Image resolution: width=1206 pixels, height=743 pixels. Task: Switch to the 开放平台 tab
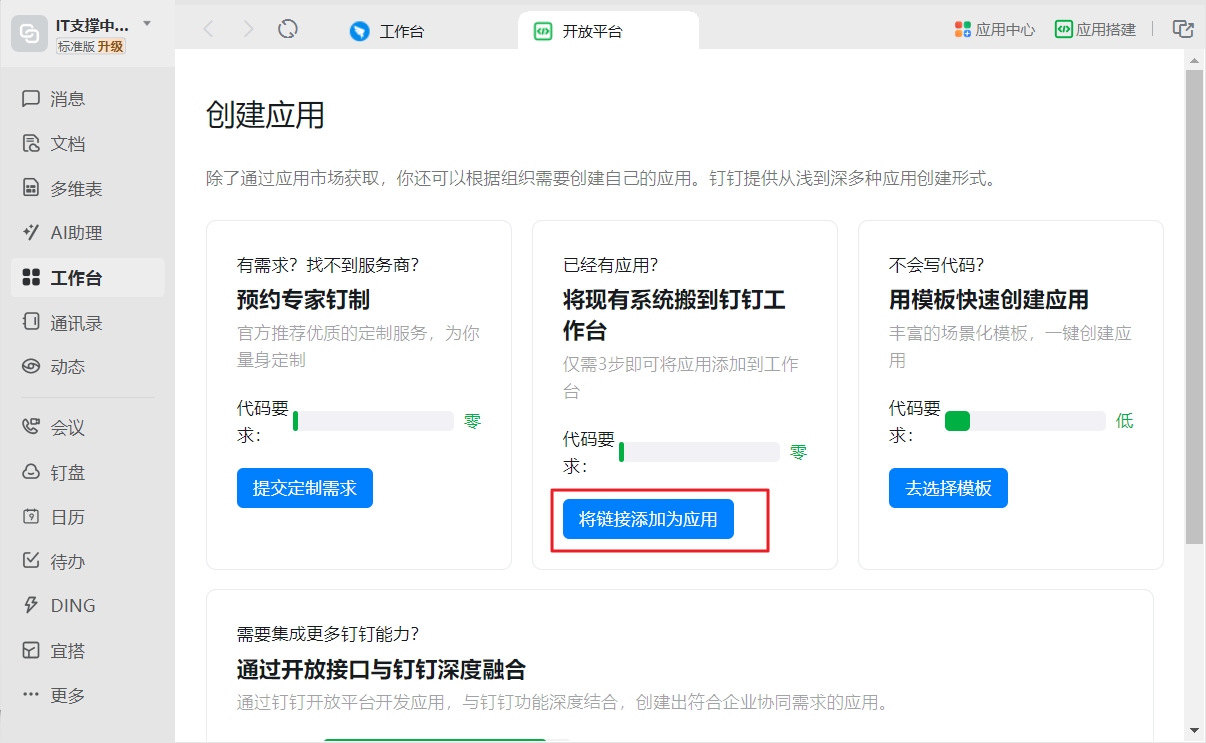[608, 31]
